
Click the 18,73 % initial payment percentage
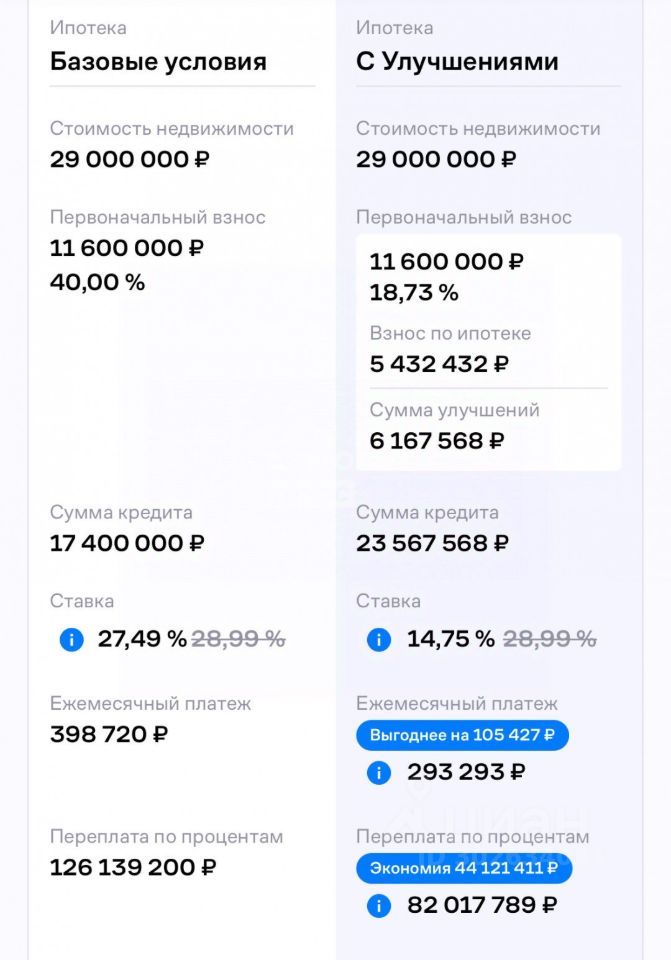(414, 293)
